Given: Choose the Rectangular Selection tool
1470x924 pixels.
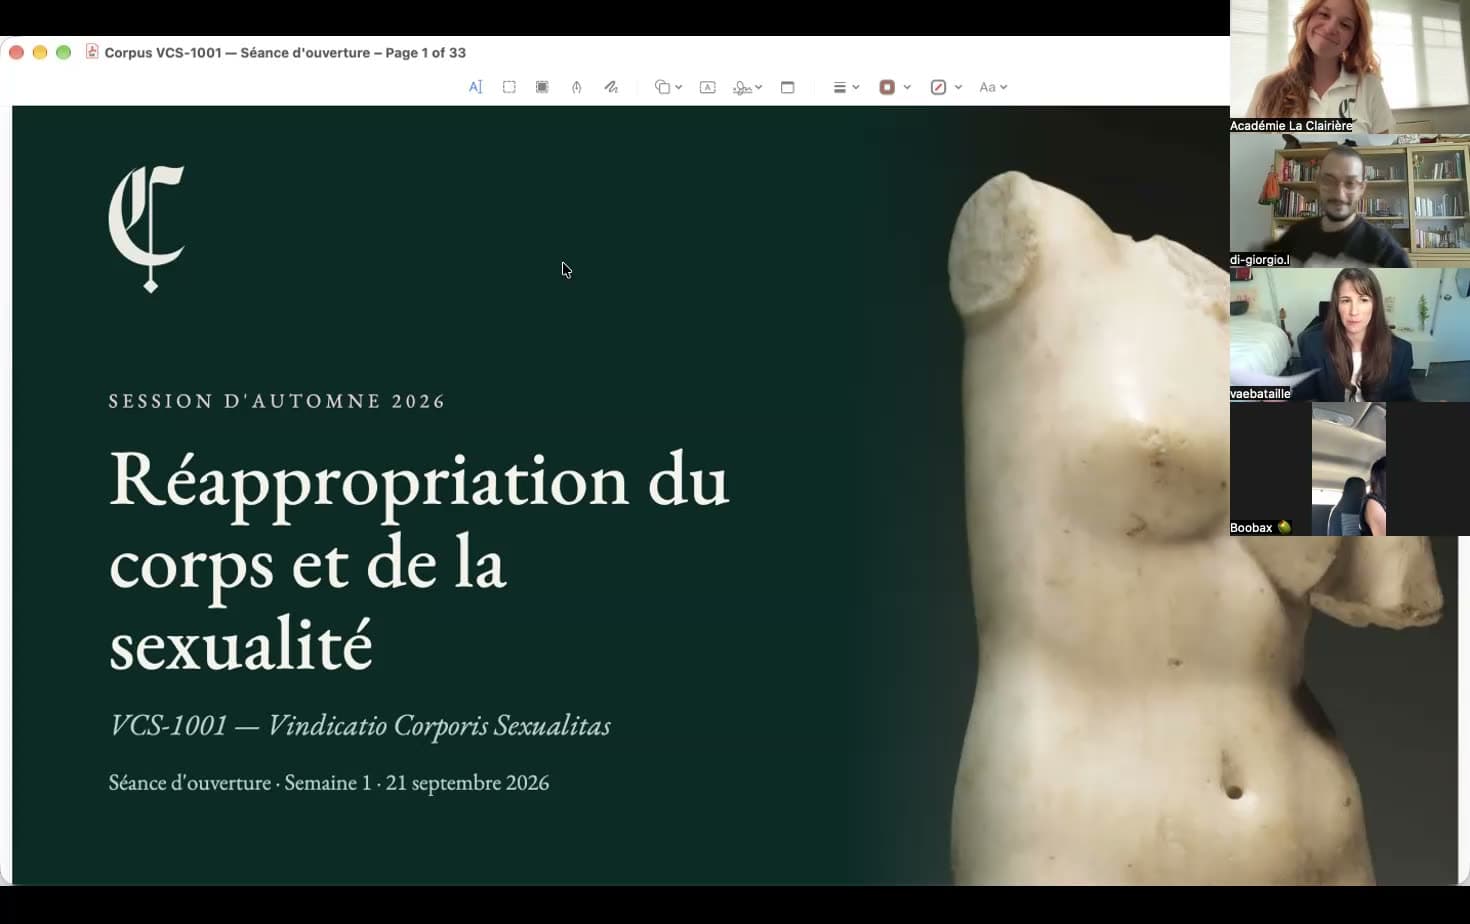Looking at the screenshot, I should [x=509, y=87].
